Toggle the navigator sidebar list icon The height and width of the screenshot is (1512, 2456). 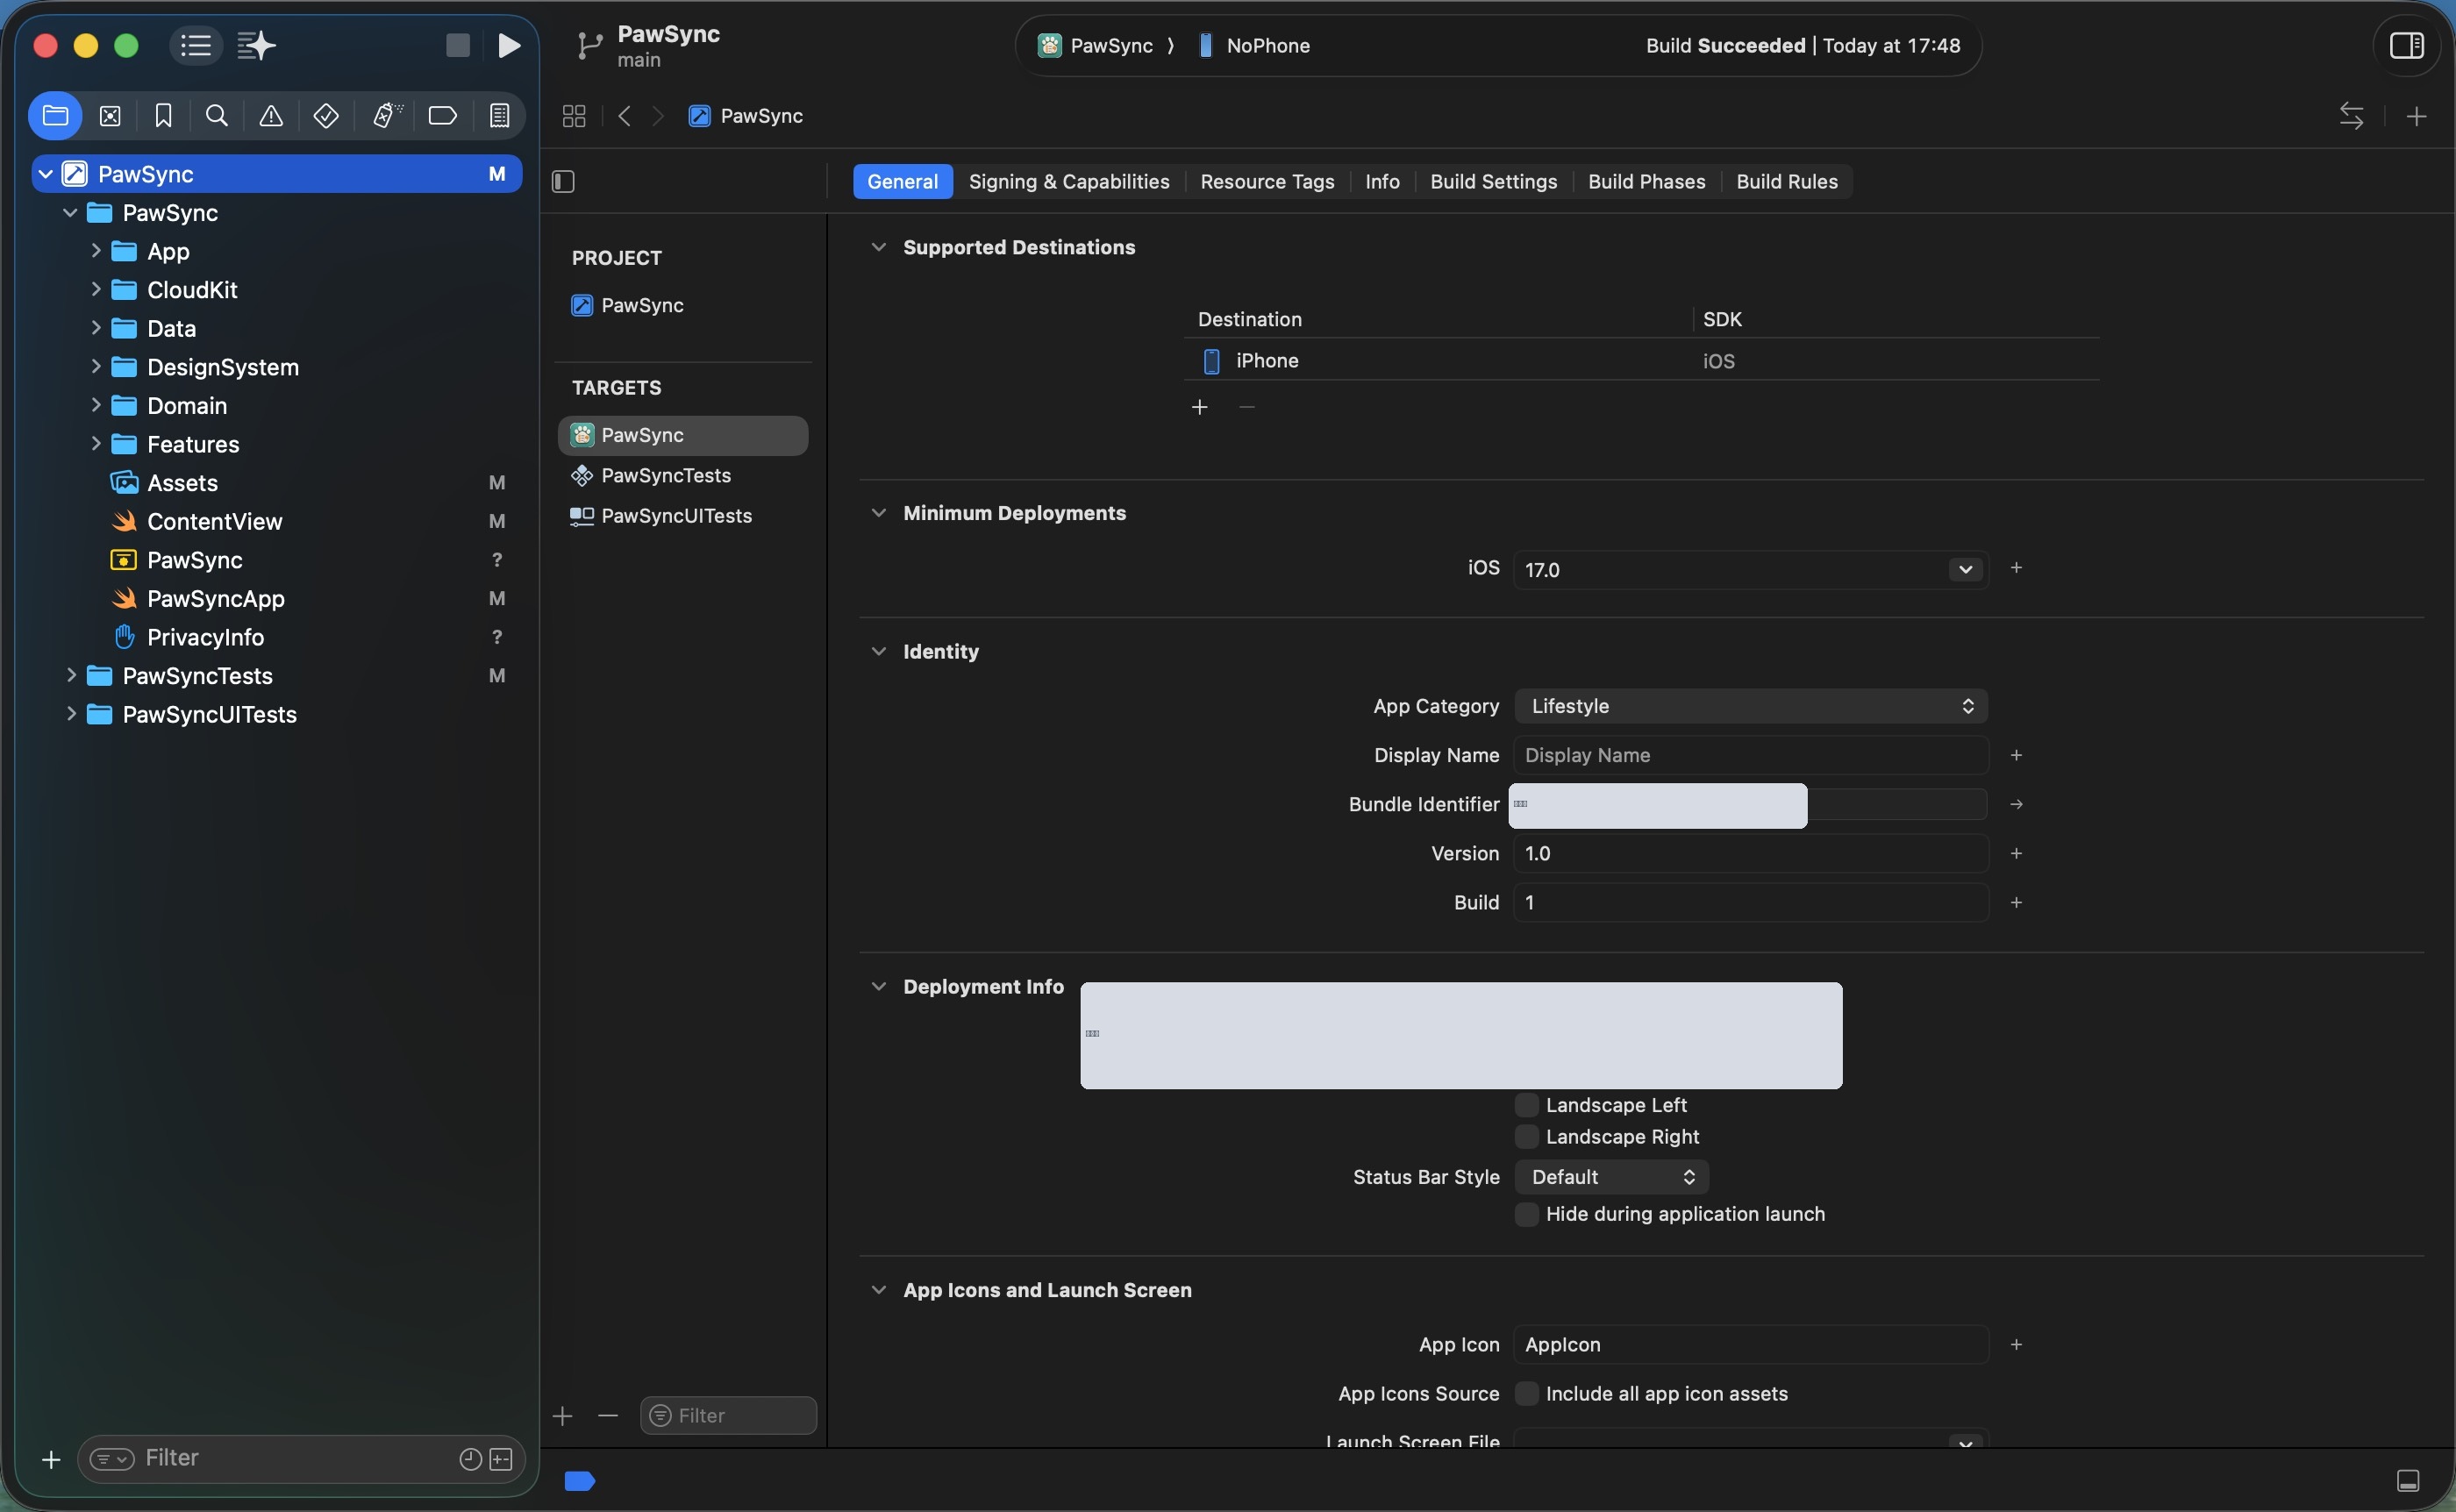[195, 45]
